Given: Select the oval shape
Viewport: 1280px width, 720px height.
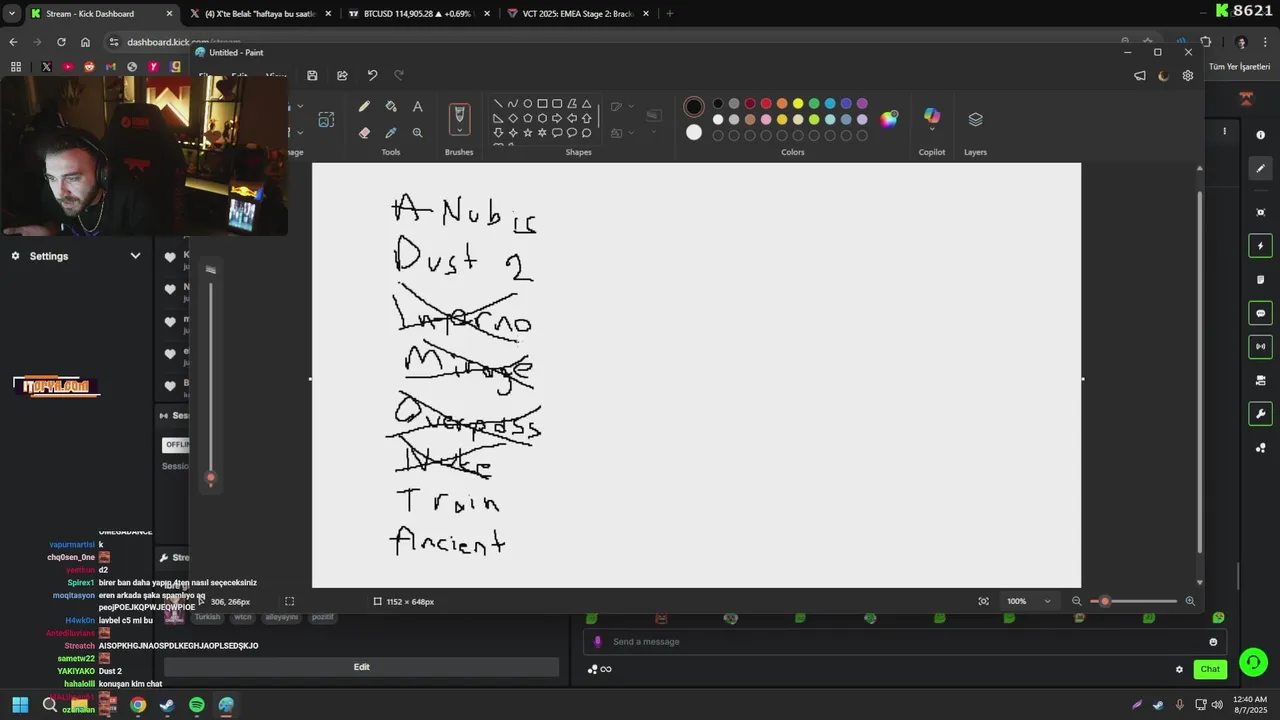Looking at the screenshot, I should coord(527,103).
